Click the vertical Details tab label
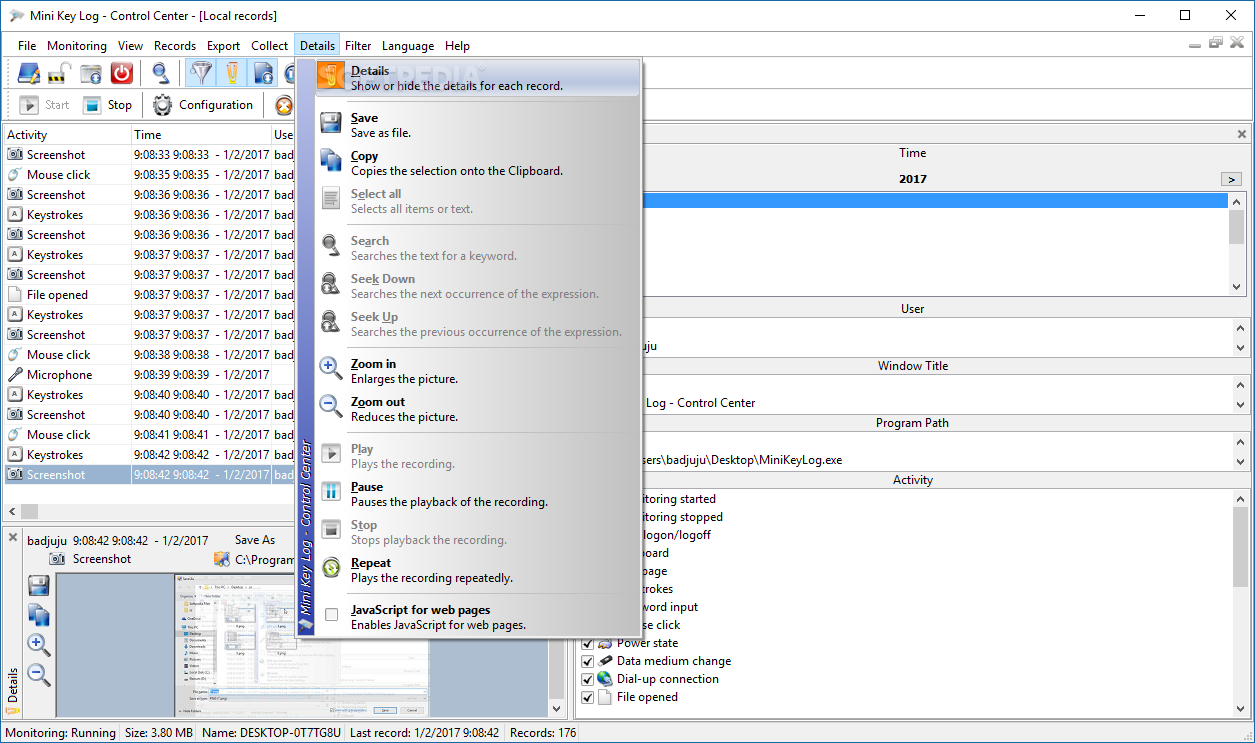The height and width of the screenshot is (743, 1255). [13, 683]
